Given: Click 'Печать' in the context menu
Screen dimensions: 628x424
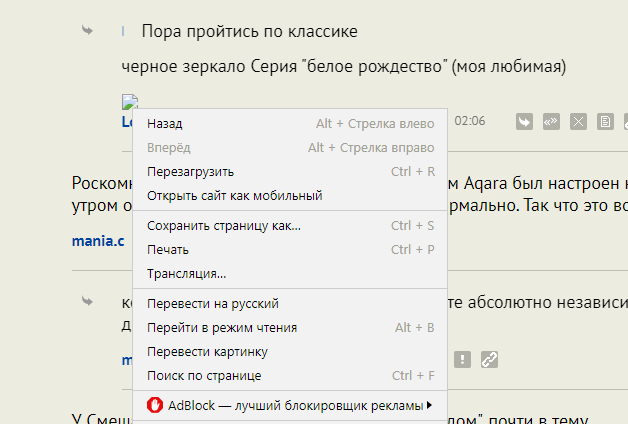Looking at the screenshot, I should click(168, 249).
